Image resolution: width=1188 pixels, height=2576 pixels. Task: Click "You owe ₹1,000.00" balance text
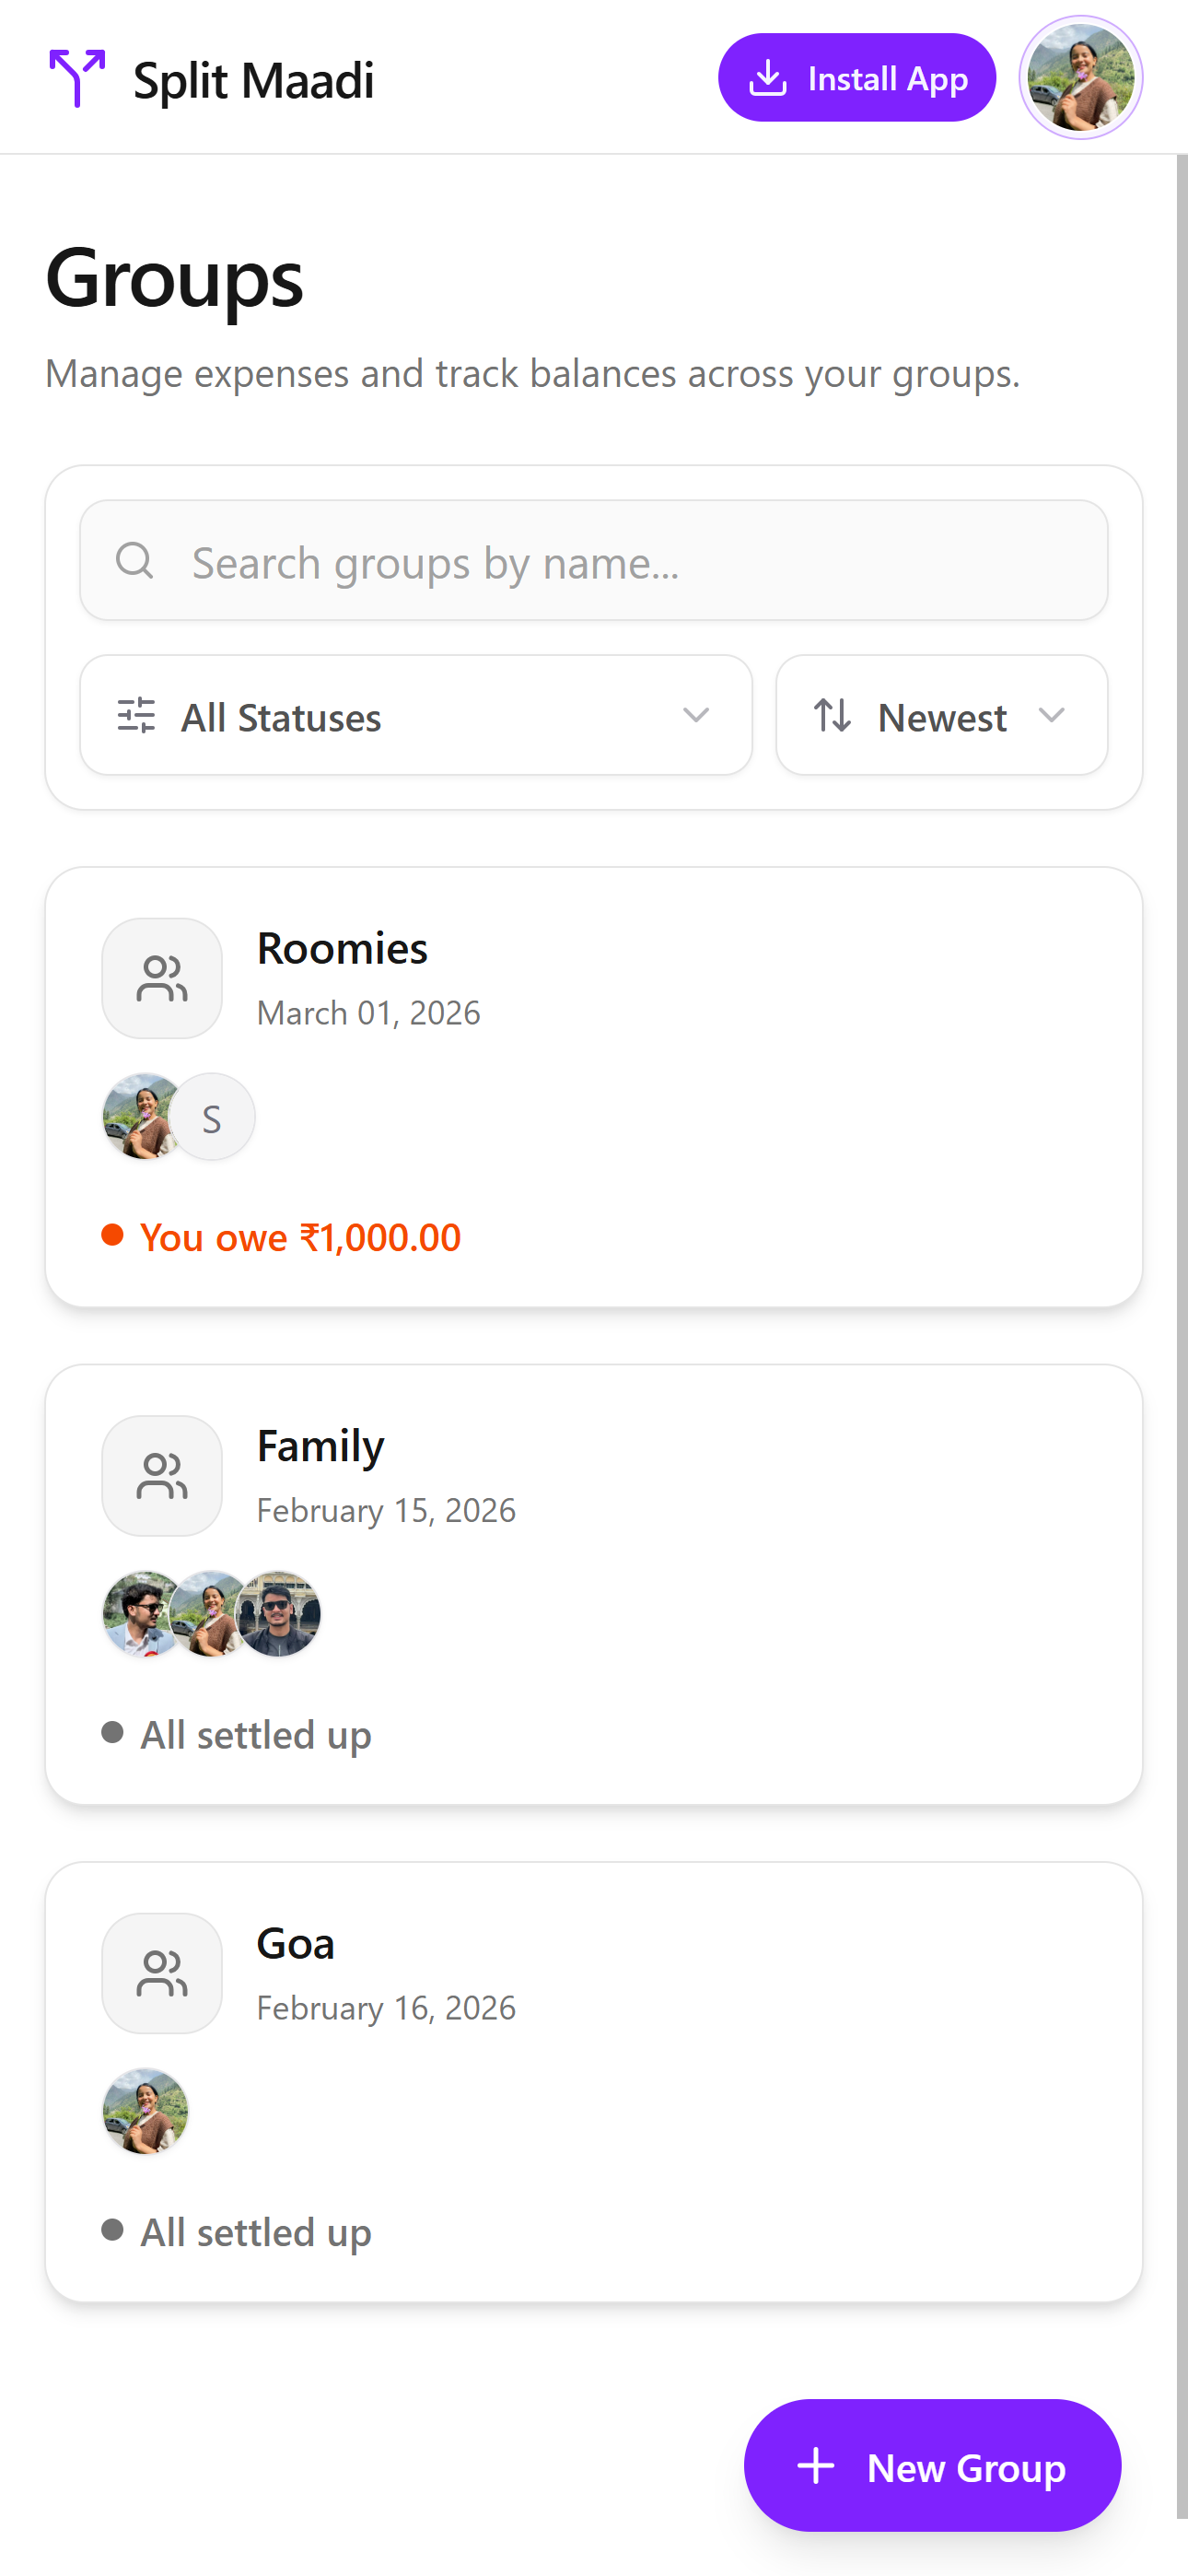click(x=300, y=1237)
